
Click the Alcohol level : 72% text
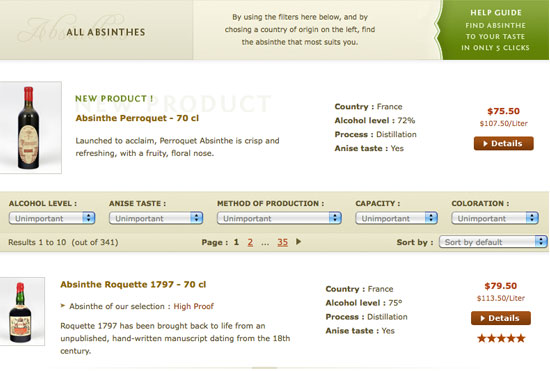(x=375, y=121)
